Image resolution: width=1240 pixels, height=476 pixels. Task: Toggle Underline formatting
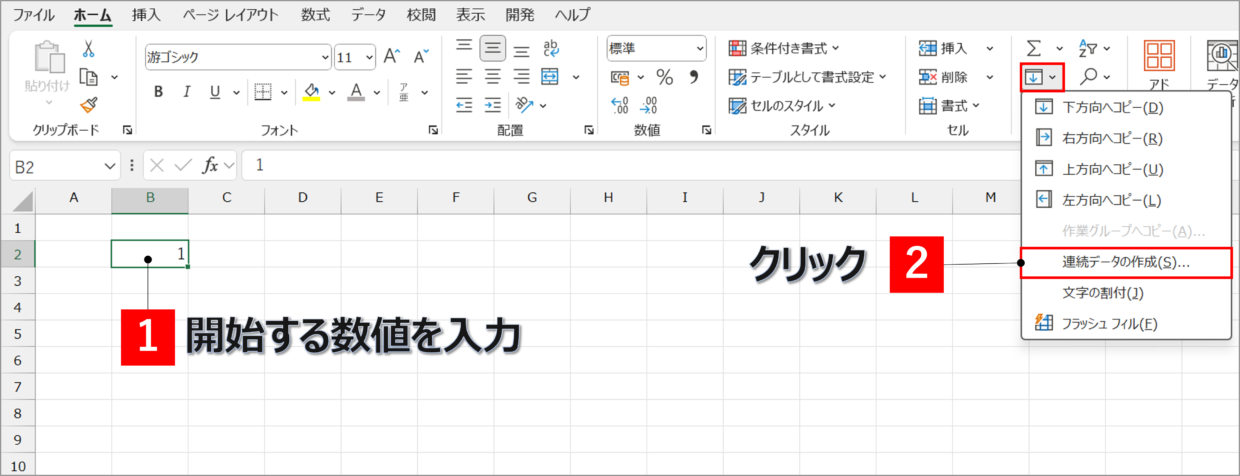[214, 92]
